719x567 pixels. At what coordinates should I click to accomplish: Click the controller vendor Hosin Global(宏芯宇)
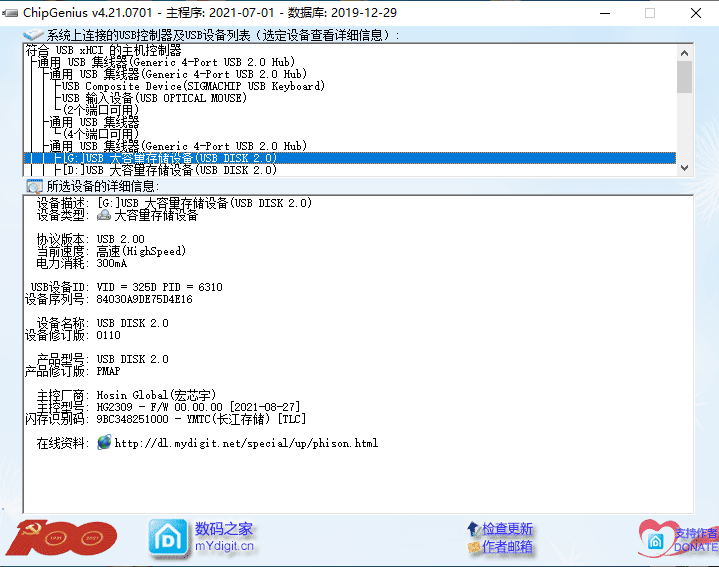coord(156,395)
